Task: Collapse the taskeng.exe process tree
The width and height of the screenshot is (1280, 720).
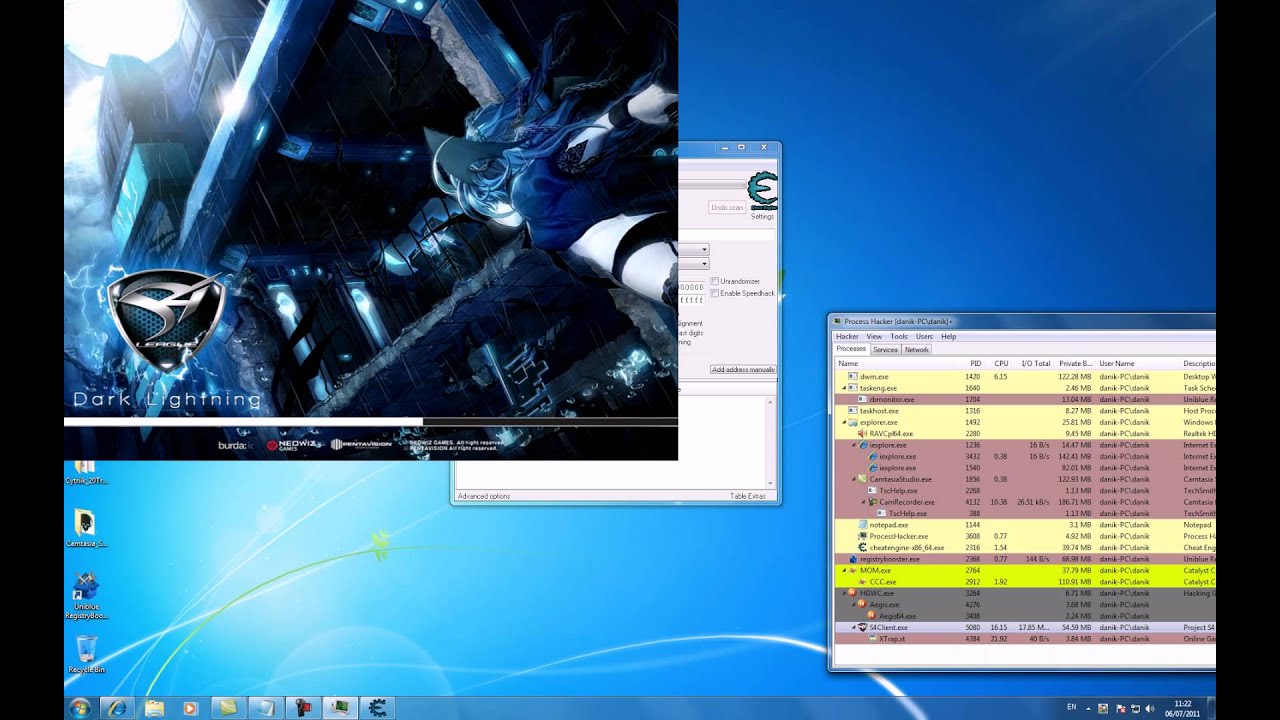Action: [844, 388]
